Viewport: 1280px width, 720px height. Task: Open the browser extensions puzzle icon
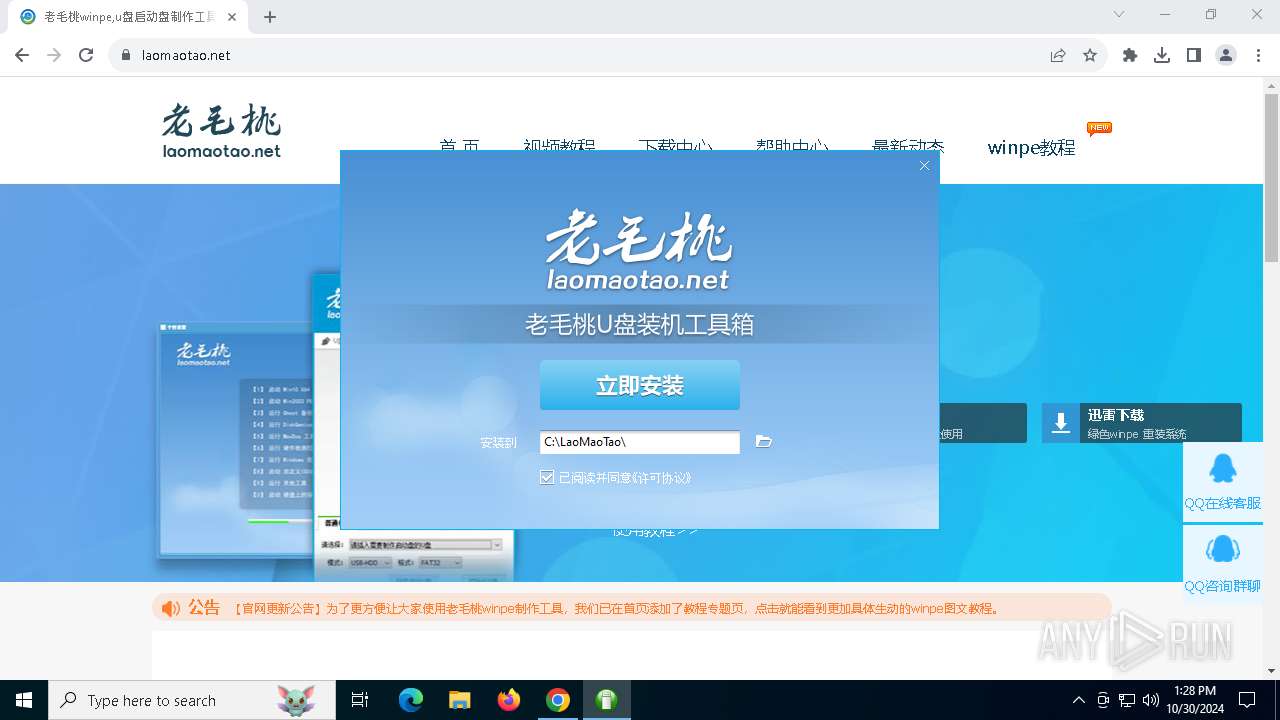[1130, 55]
